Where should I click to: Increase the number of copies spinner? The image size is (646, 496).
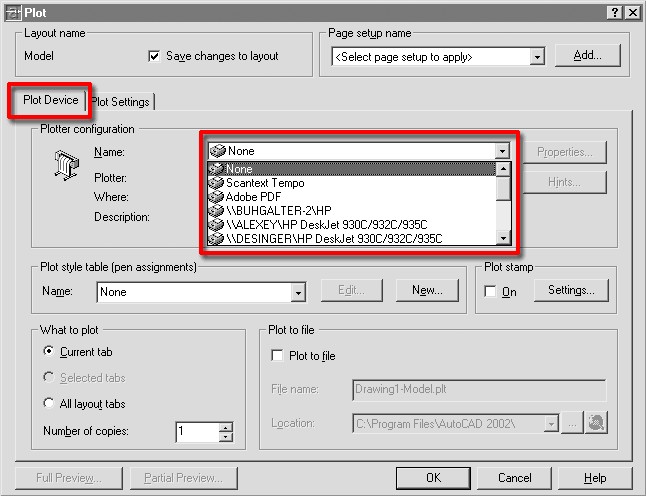point(226,427)
